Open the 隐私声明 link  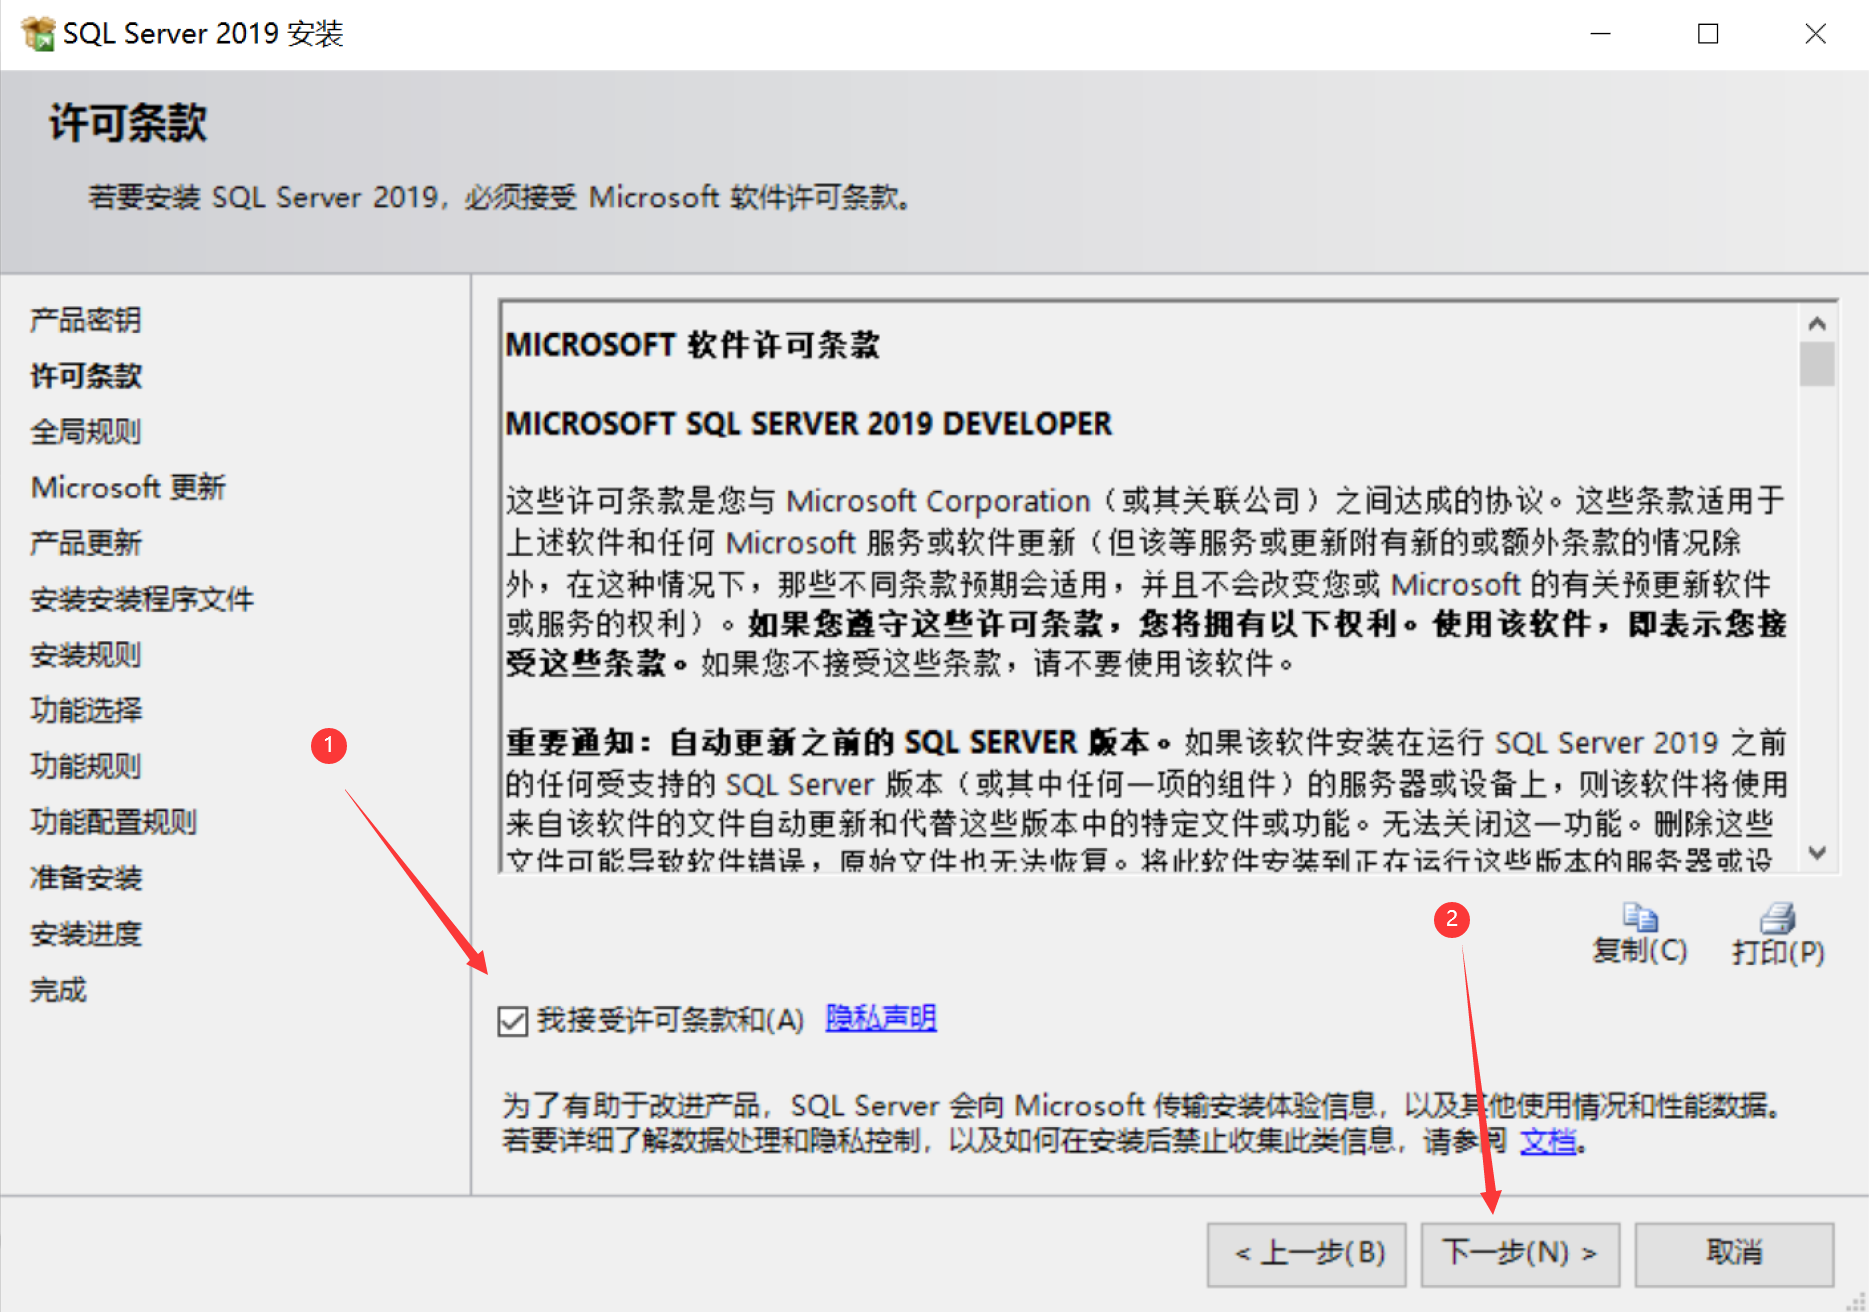(x=881, y=1018)
